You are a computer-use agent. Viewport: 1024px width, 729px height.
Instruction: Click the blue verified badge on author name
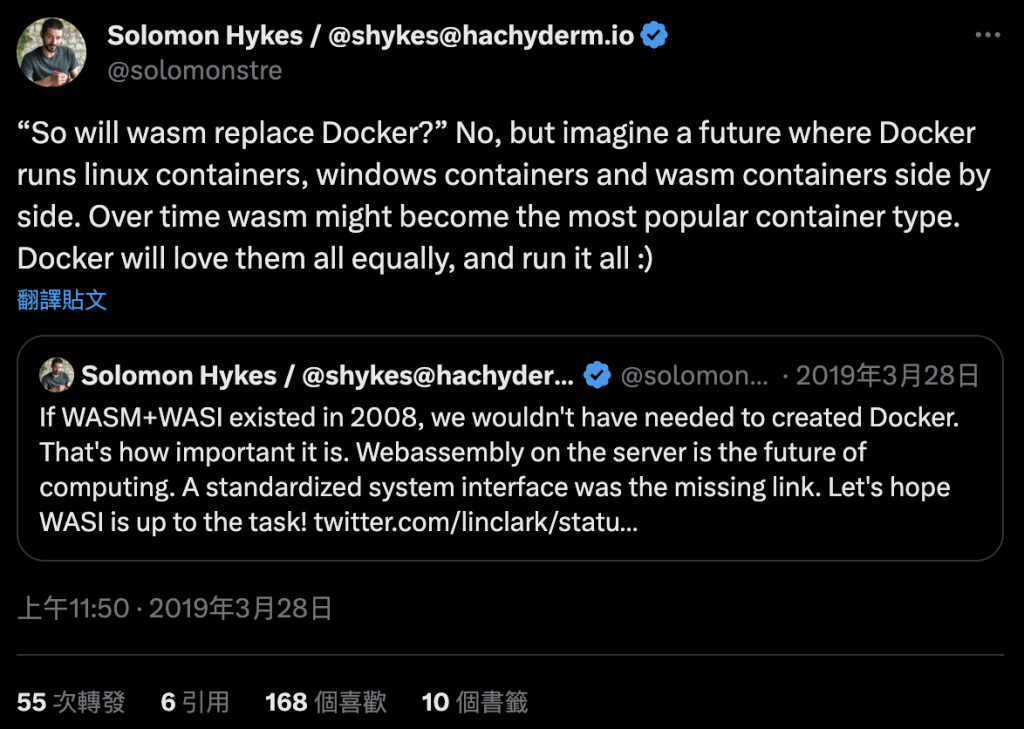pos(655,36)
